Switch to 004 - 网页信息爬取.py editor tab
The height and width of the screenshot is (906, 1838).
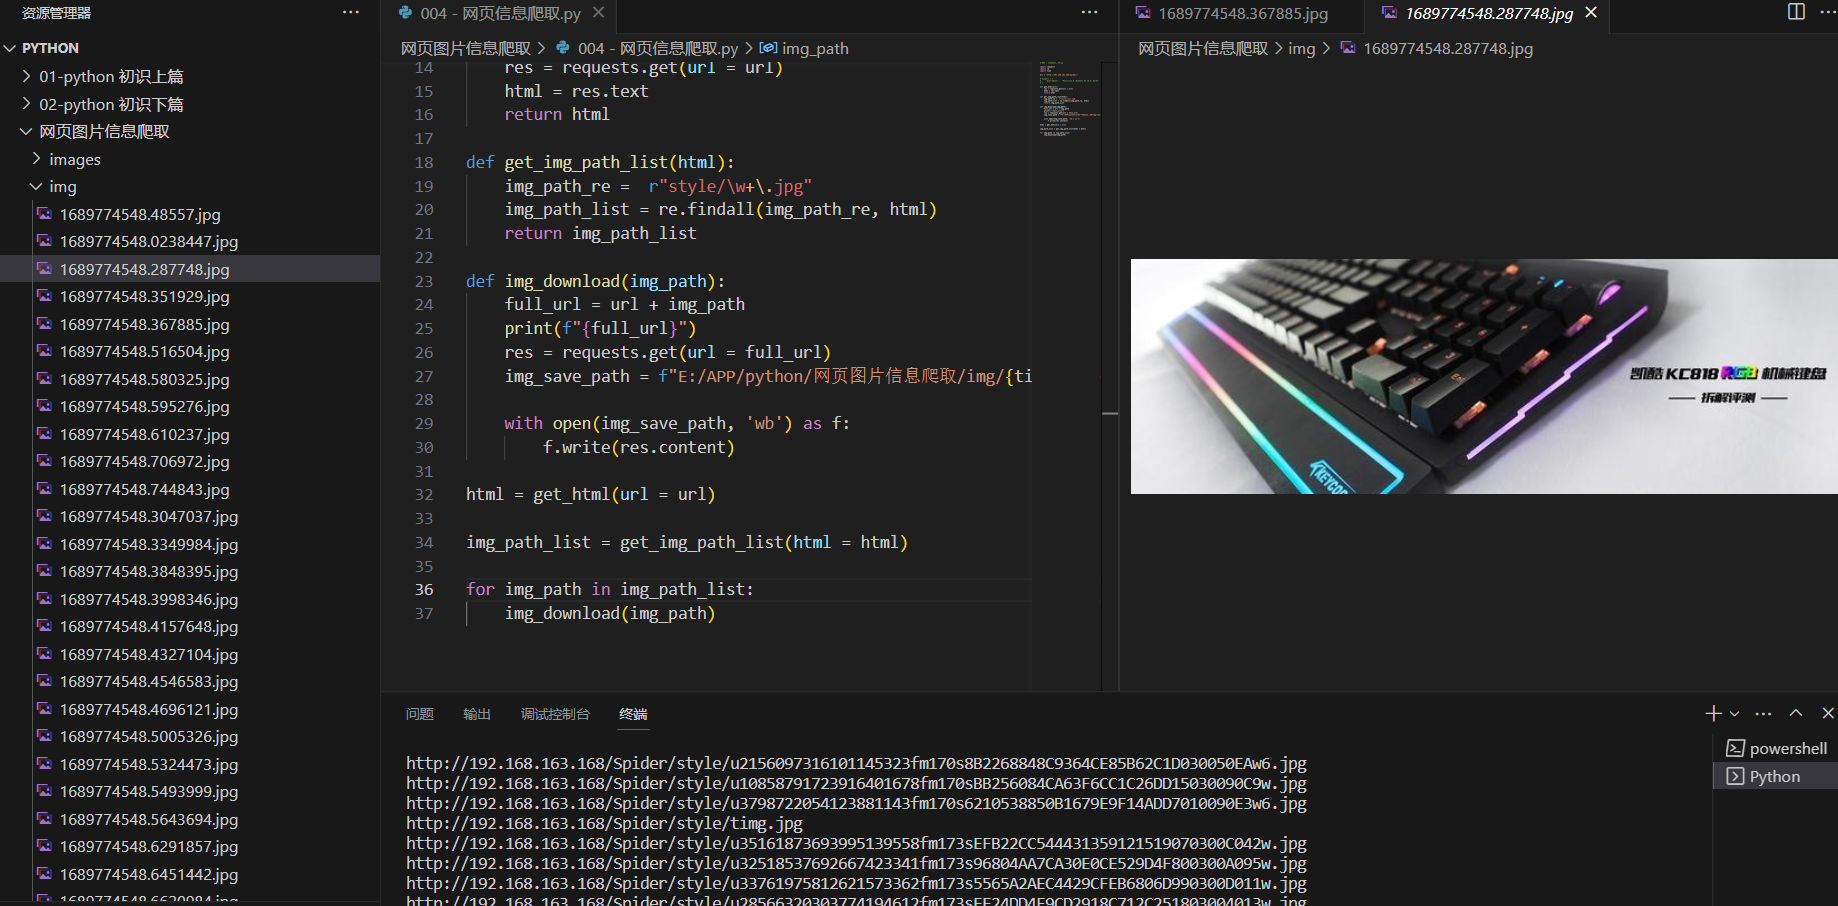(x=500, y=13)
